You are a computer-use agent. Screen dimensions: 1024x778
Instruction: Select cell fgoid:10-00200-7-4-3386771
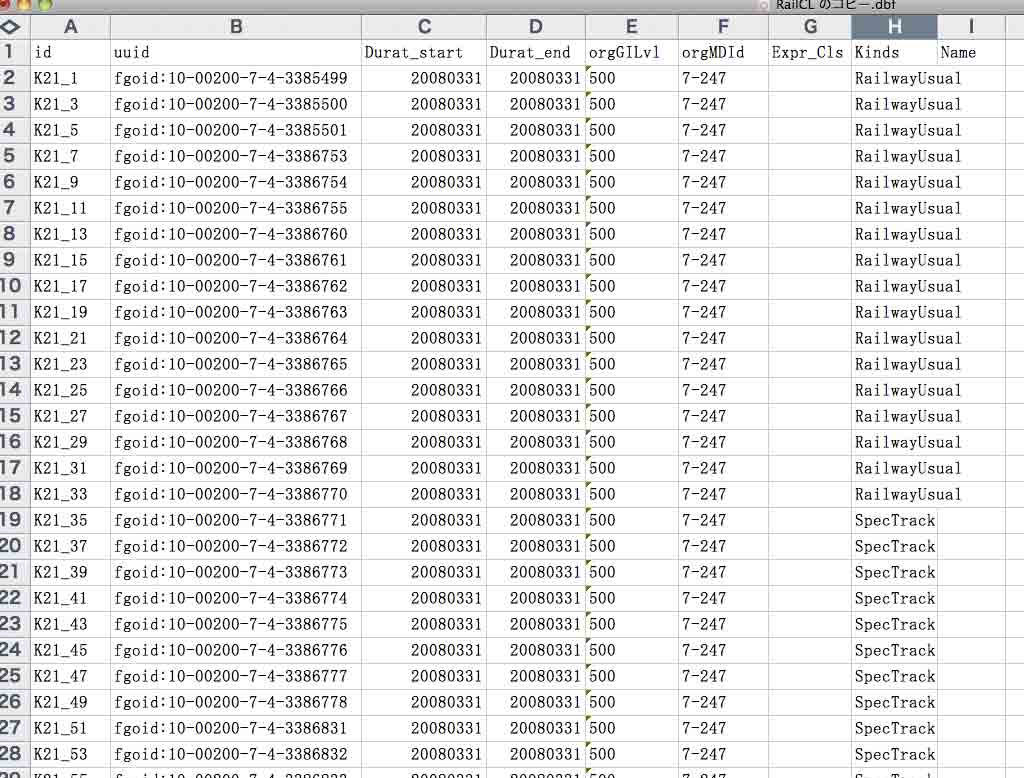click(236, 520)
